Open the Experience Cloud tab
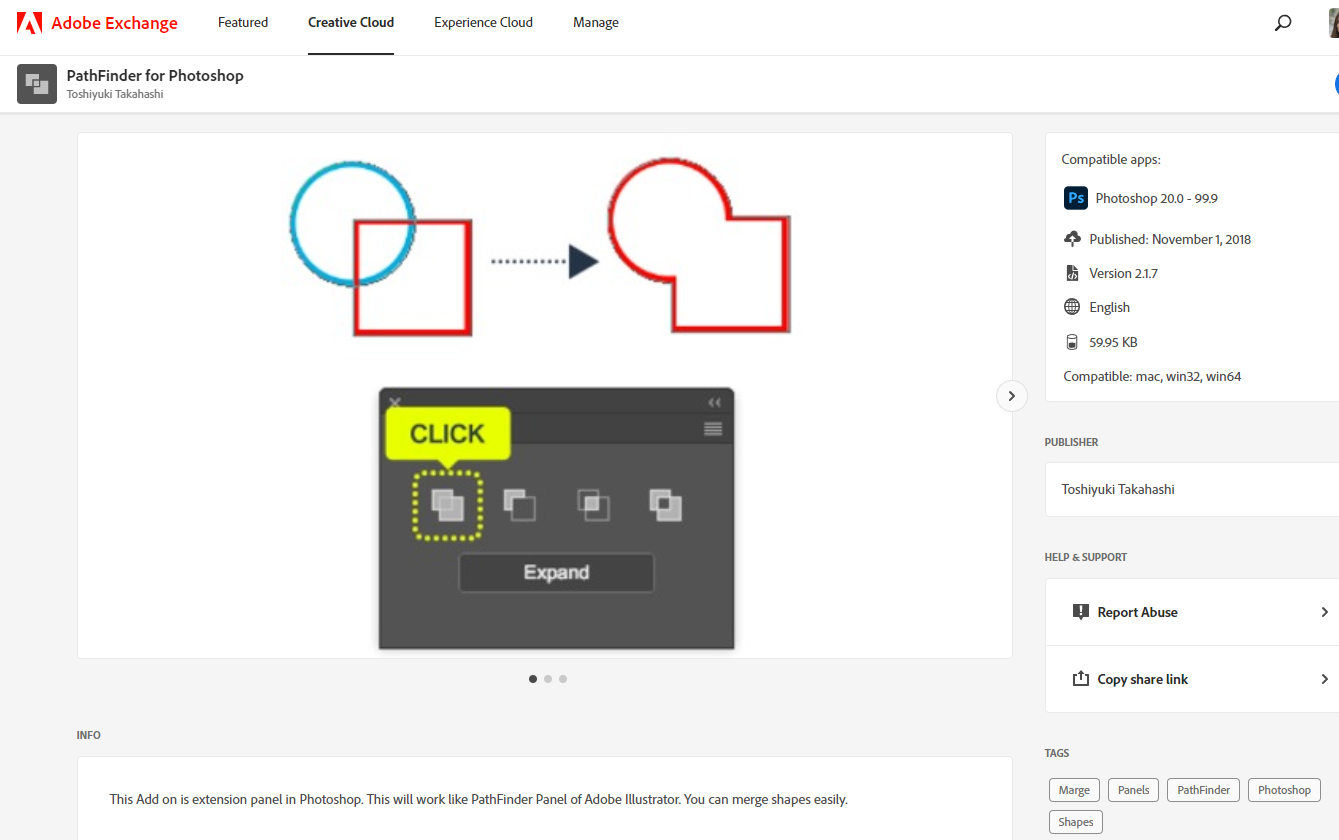The image size is (1339, 840). tap(483, 23)
